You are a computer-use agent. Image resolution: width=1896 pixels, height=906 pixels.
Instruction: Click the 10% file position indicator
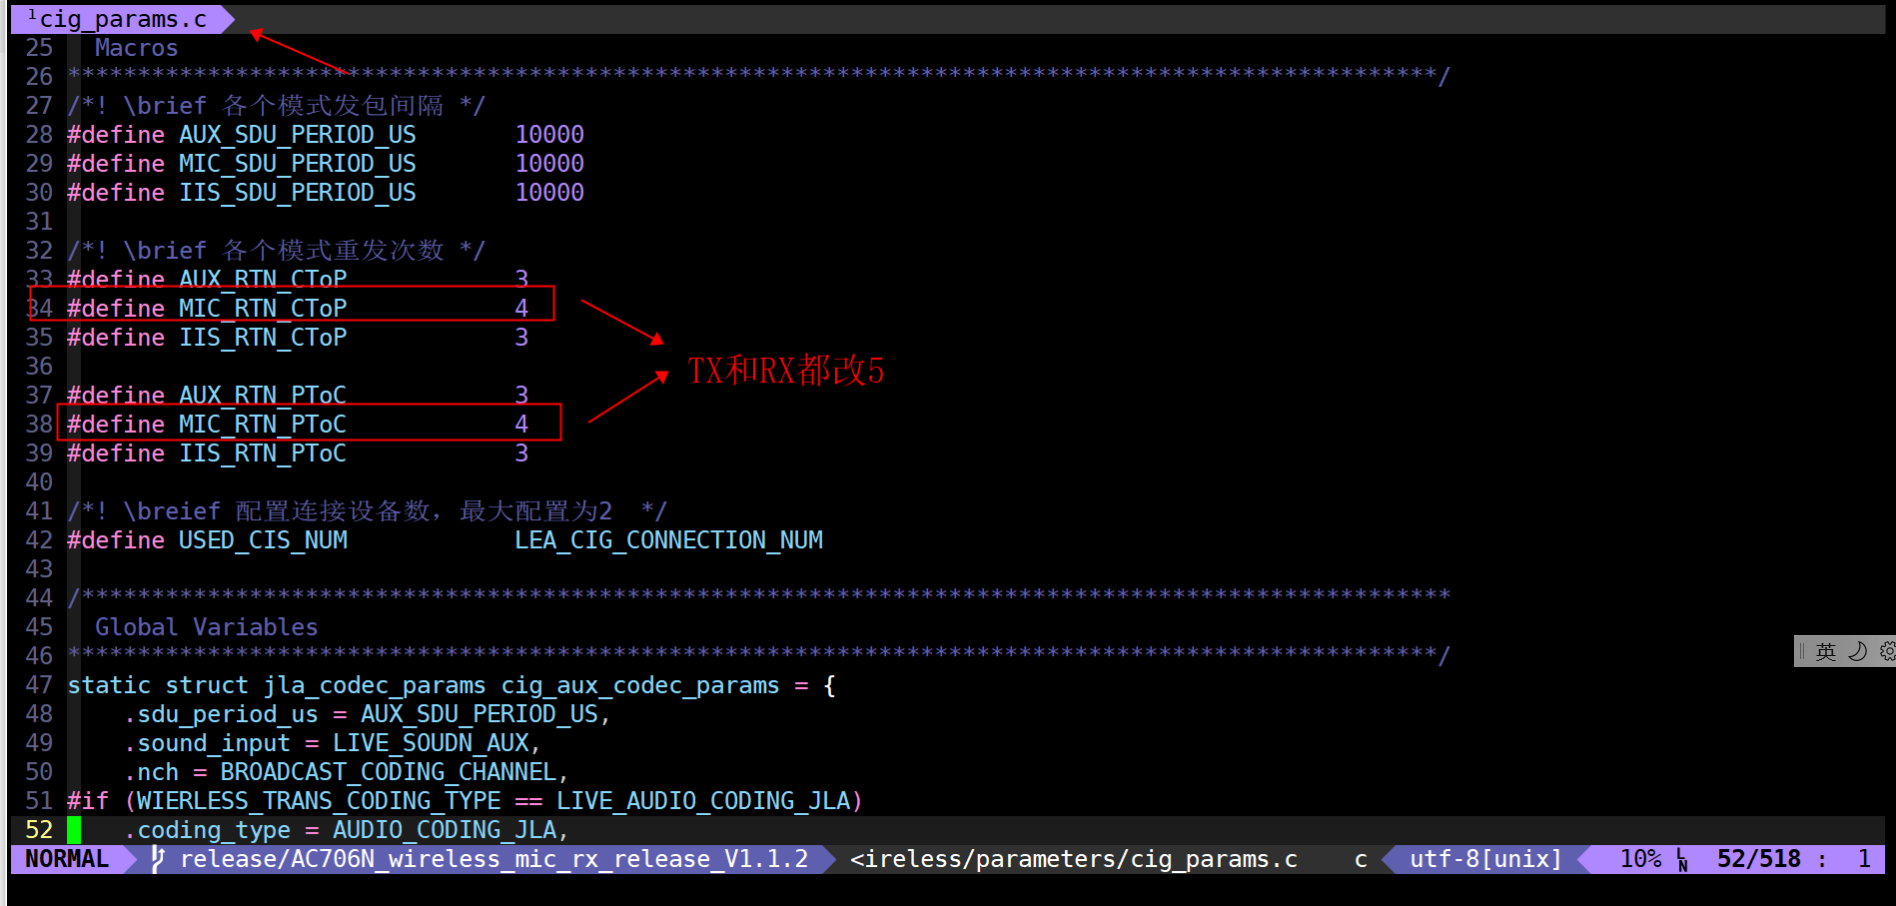pyautogui.click(x=1640, y=859)
